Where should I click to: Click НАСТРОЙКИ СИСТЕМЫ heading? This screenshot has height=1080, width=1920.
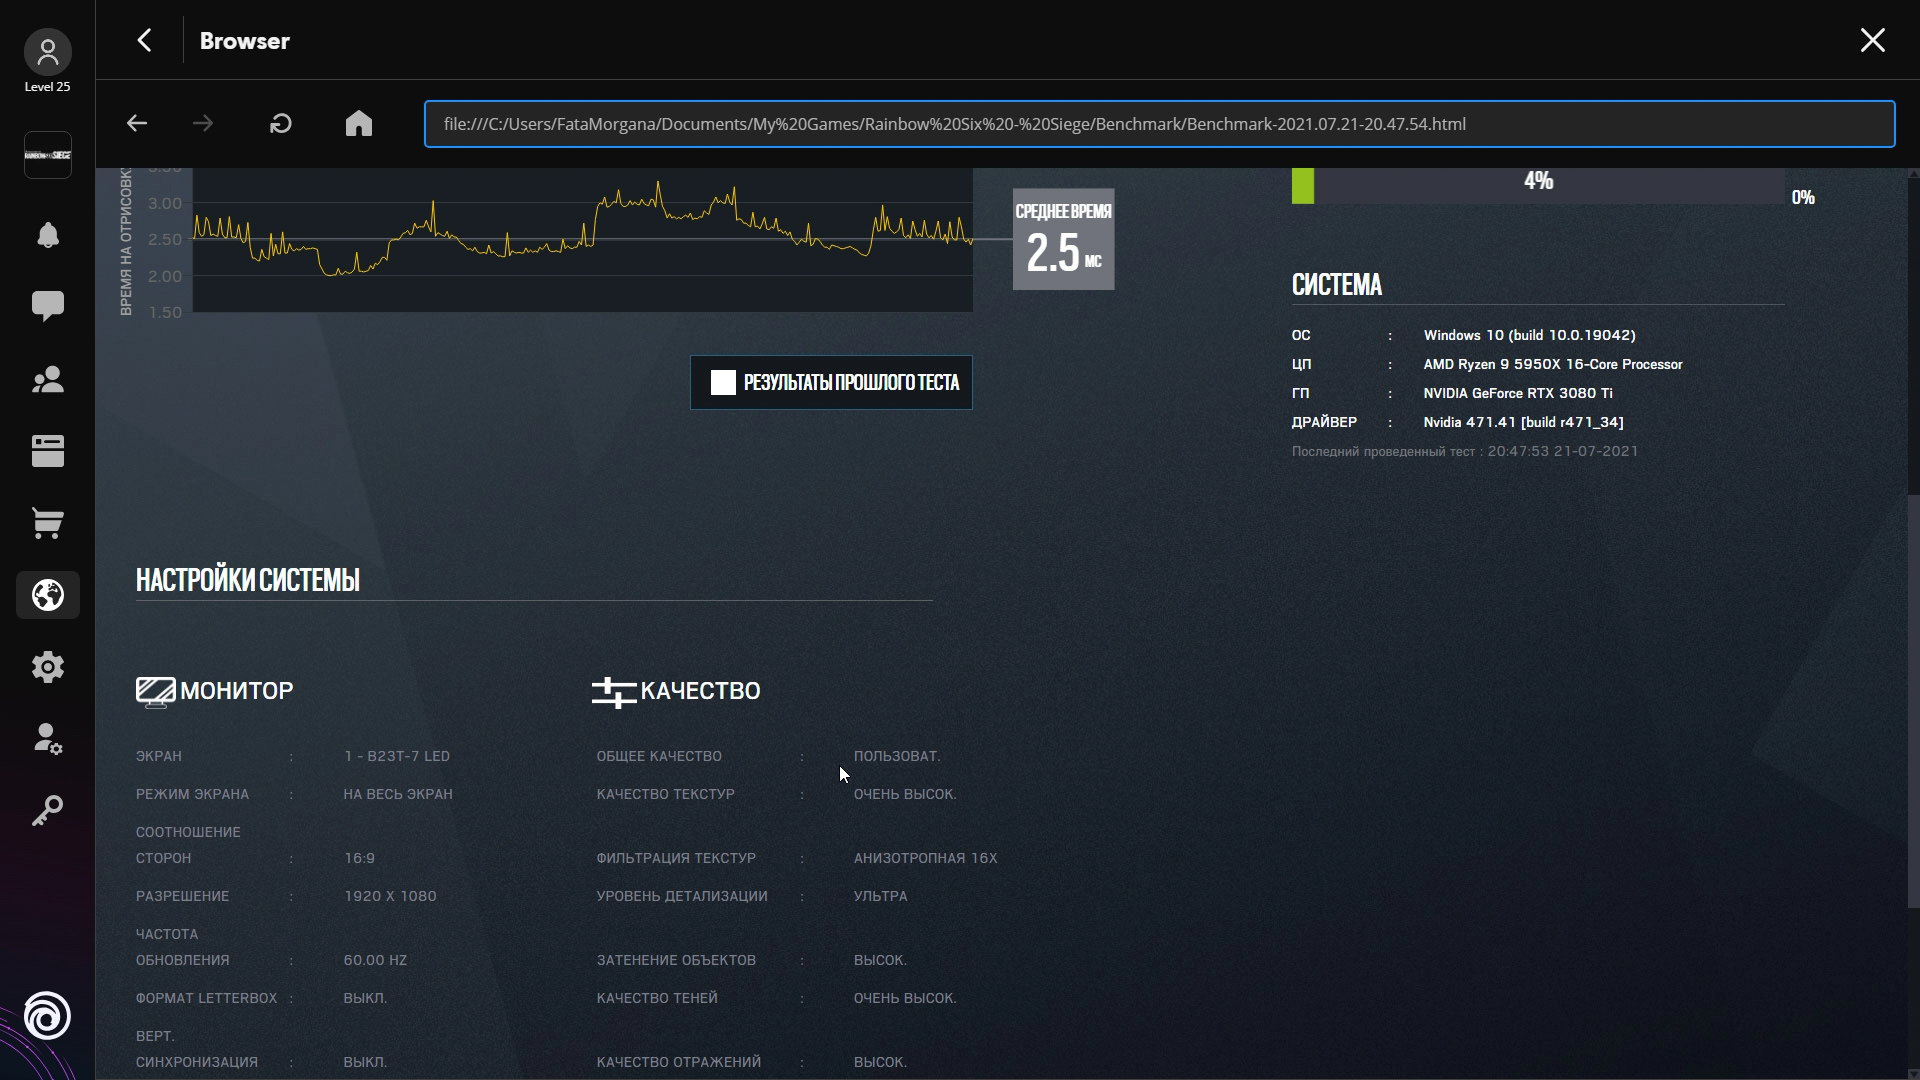pos(248,580)
